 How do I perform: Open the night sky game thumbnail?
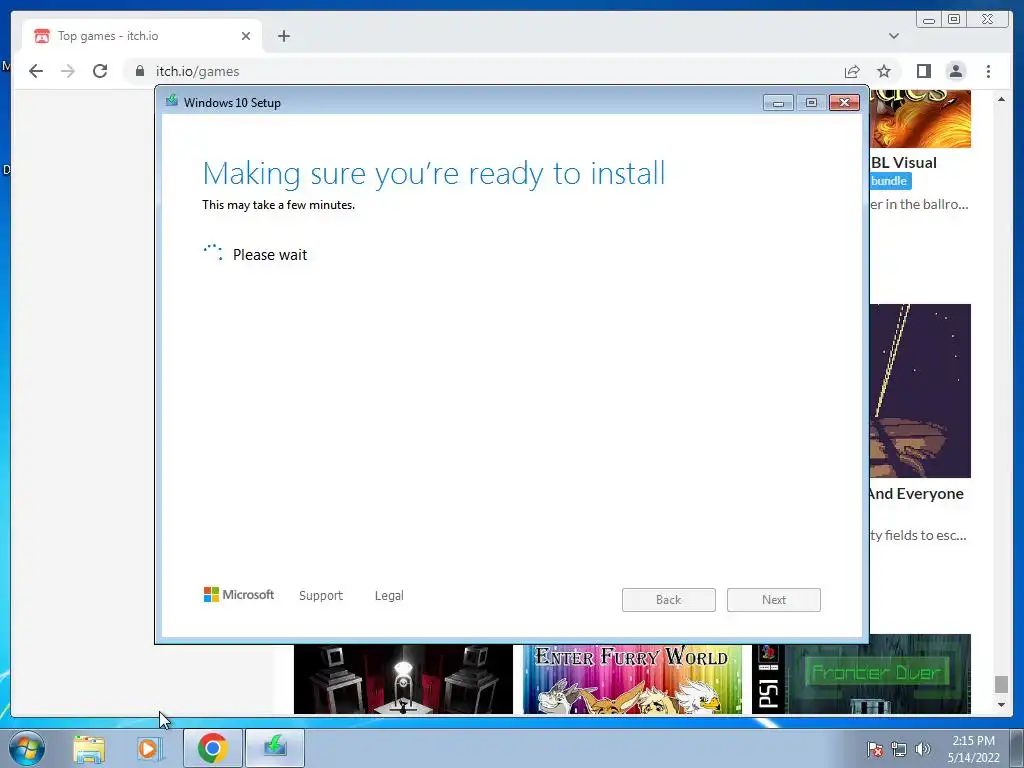coord(920,391)
